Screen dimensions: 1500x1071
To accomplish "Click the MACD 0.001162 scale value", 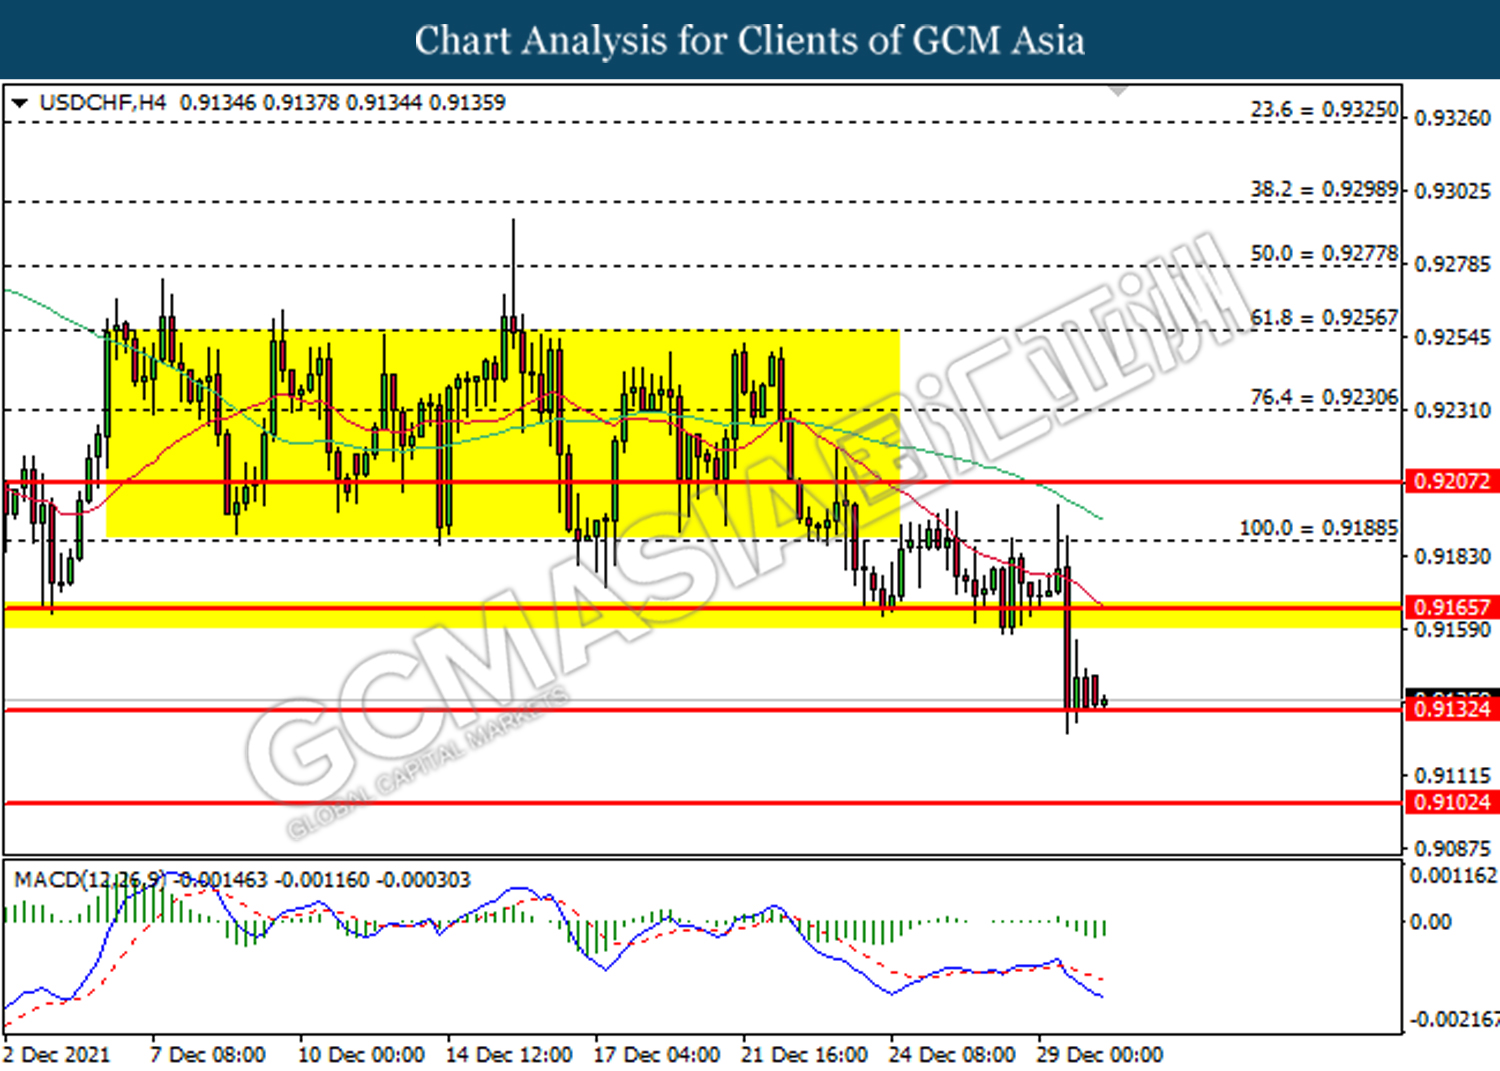I will pyautogui.click(x=1454, y=876).
